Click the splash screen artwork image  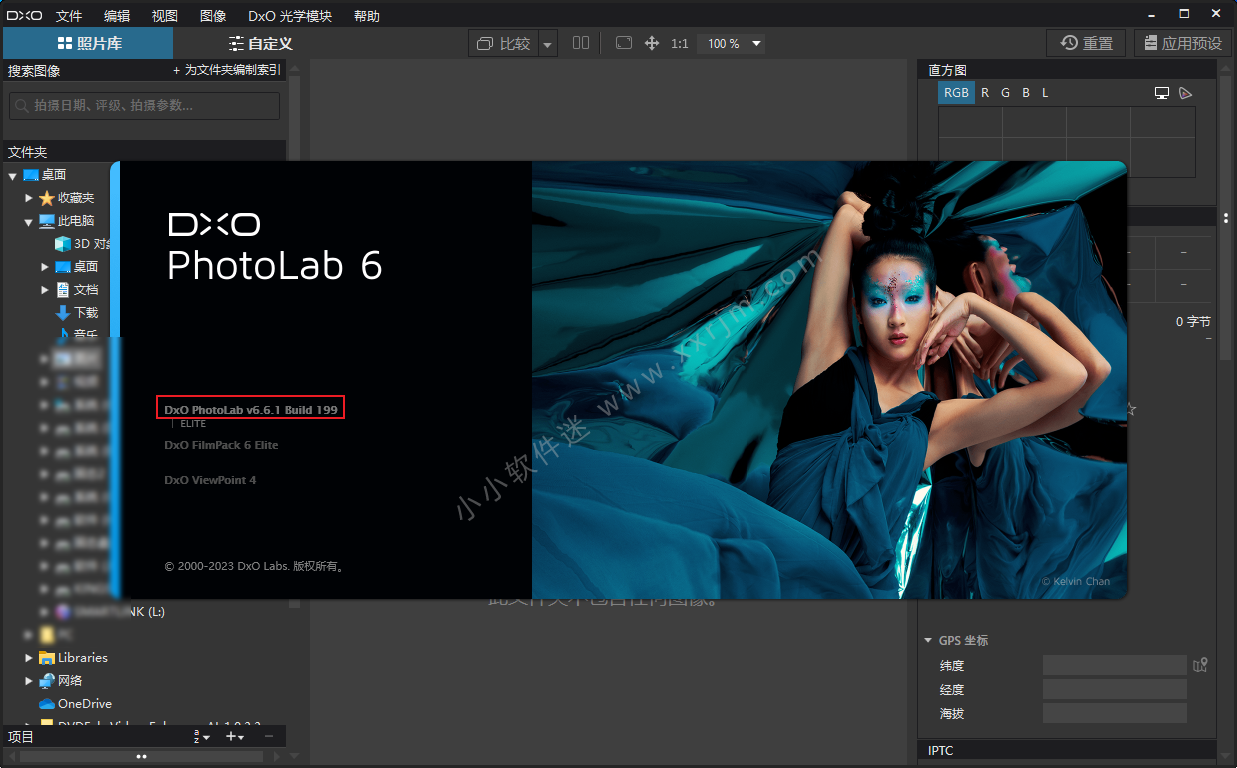point(829,380)
